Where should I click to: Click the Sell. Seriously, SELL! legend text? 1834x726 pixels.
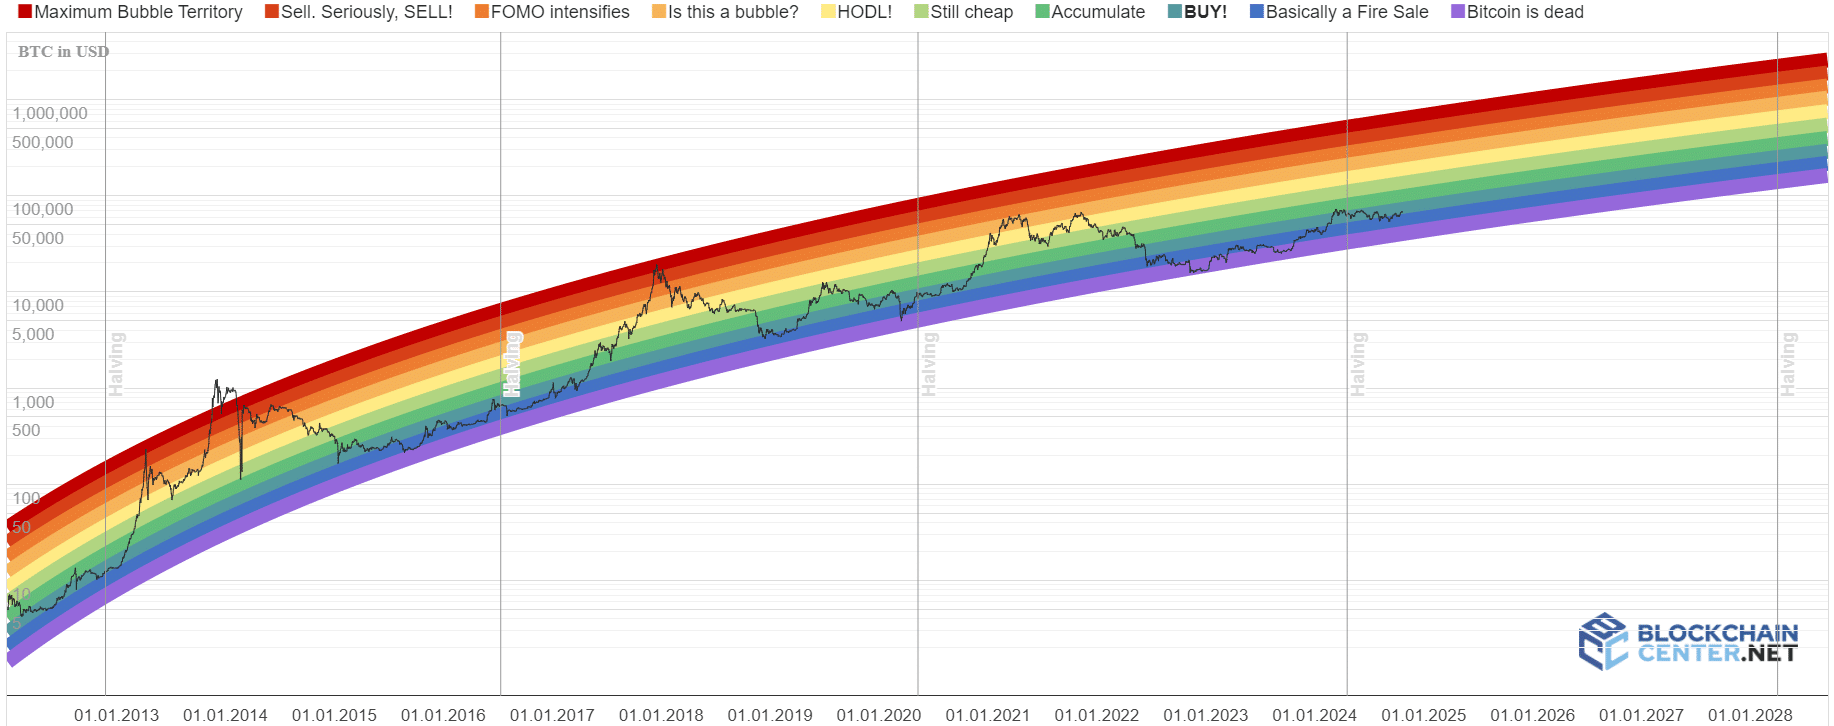pos(367,12)
